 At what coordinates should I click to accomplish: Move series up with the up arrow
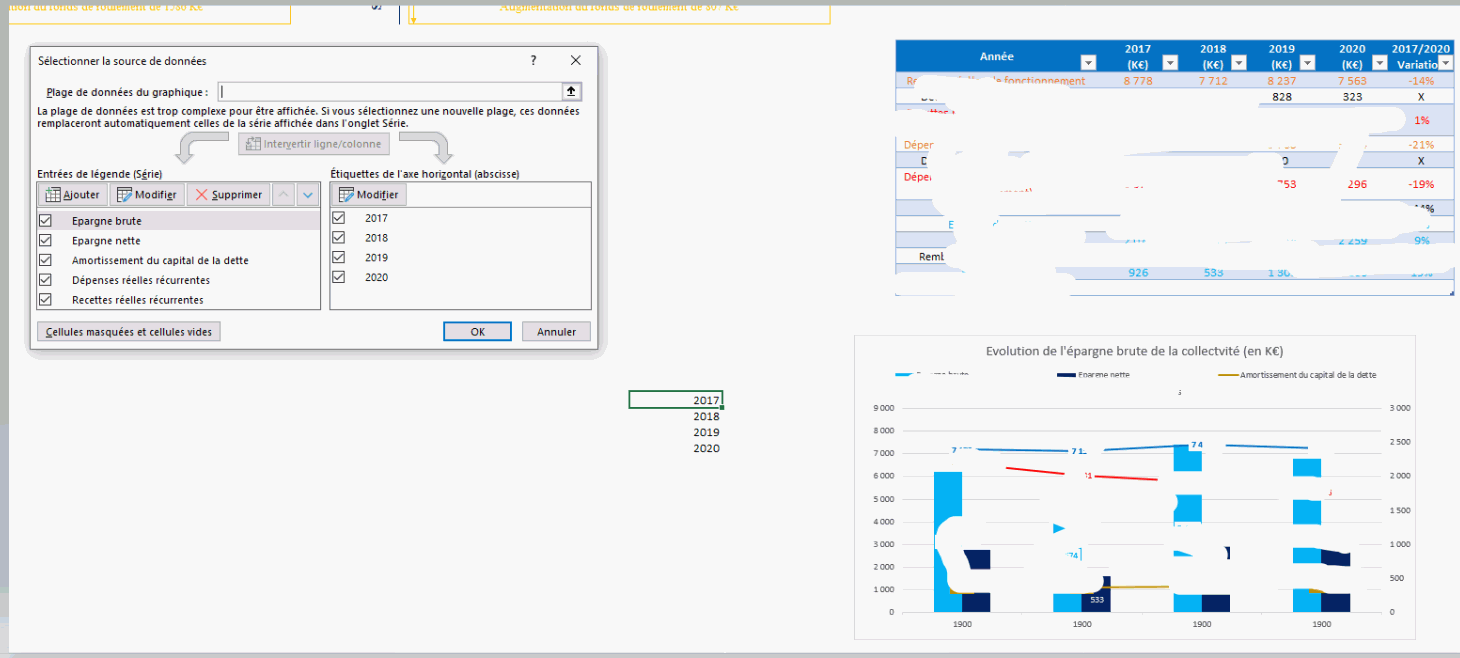coord(284,195)
